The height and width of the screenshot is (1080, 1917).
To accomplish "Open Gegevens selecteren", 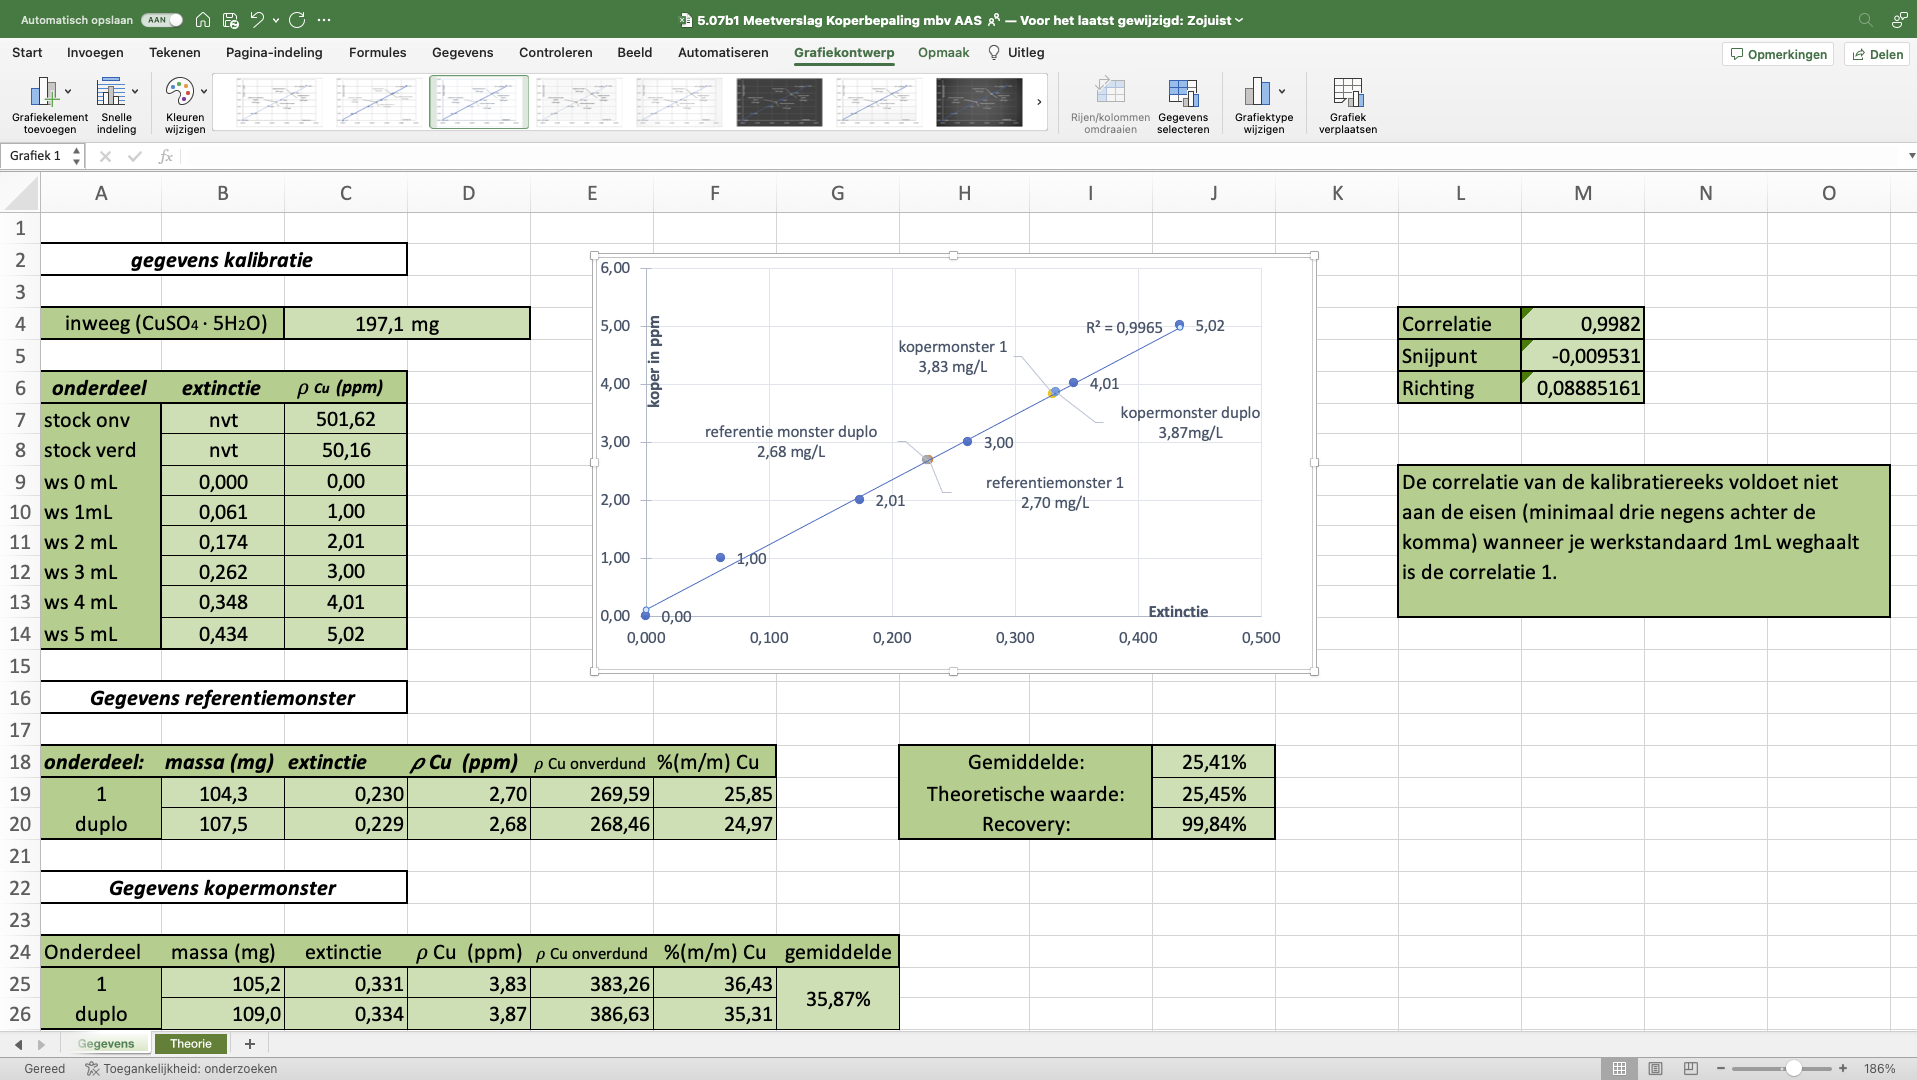I will 1185,103.
